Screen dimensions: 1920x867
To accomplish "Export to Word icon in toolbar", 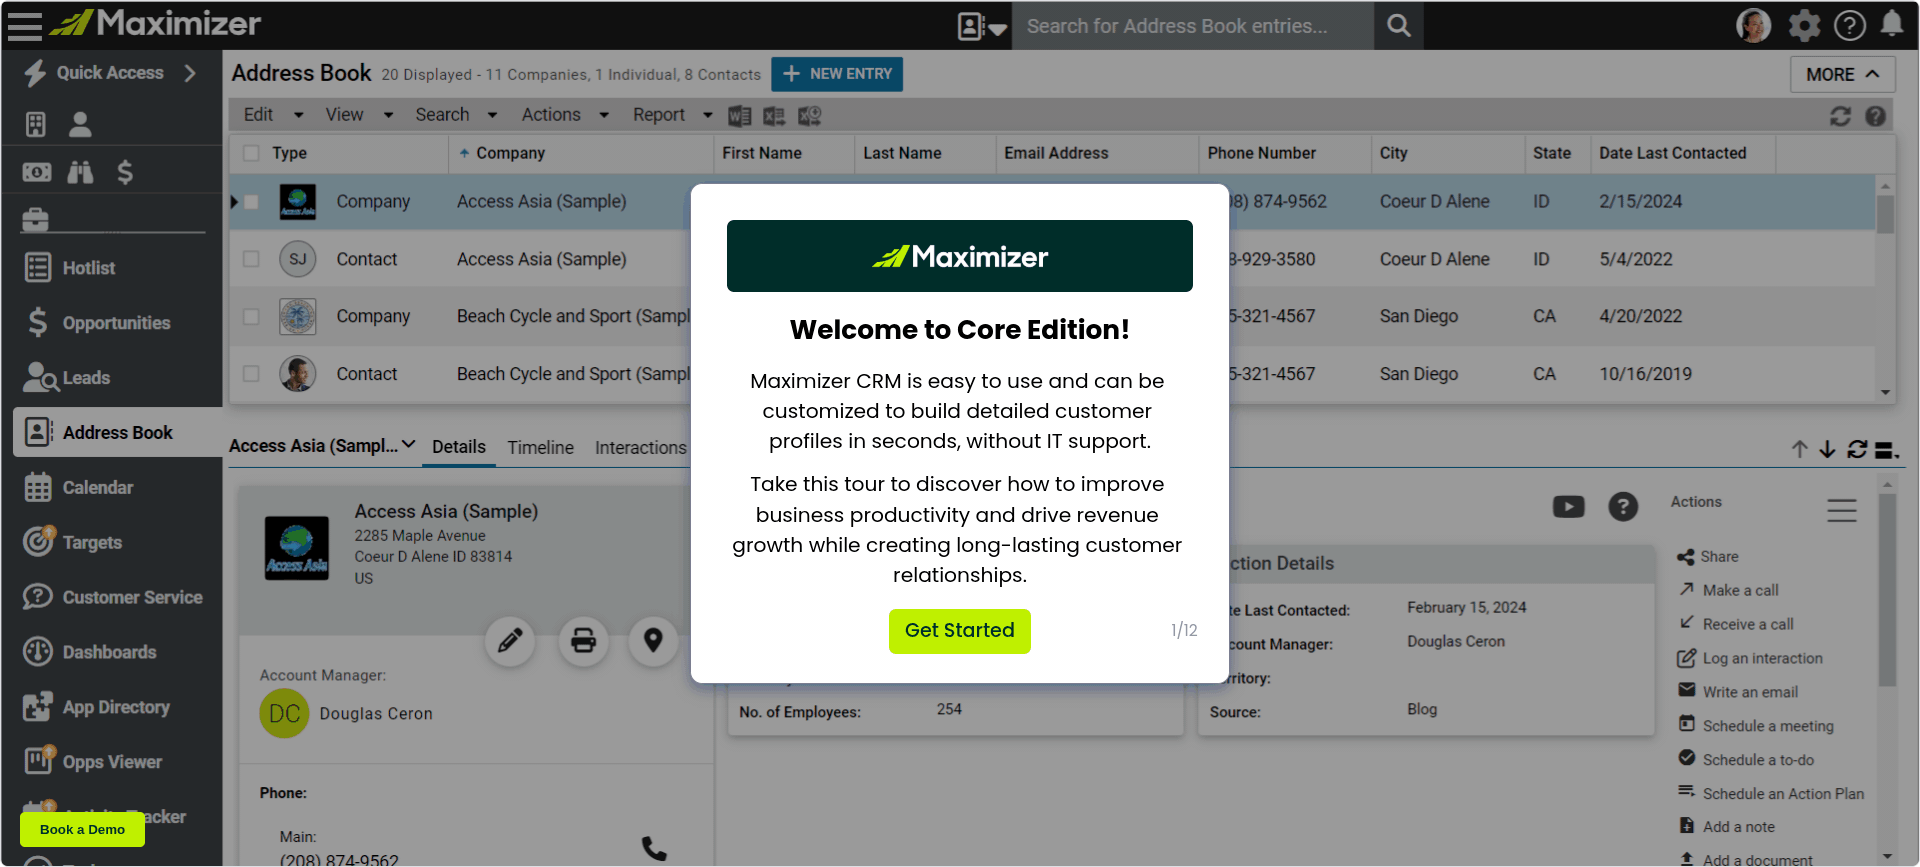I will (x=739, y=116).
